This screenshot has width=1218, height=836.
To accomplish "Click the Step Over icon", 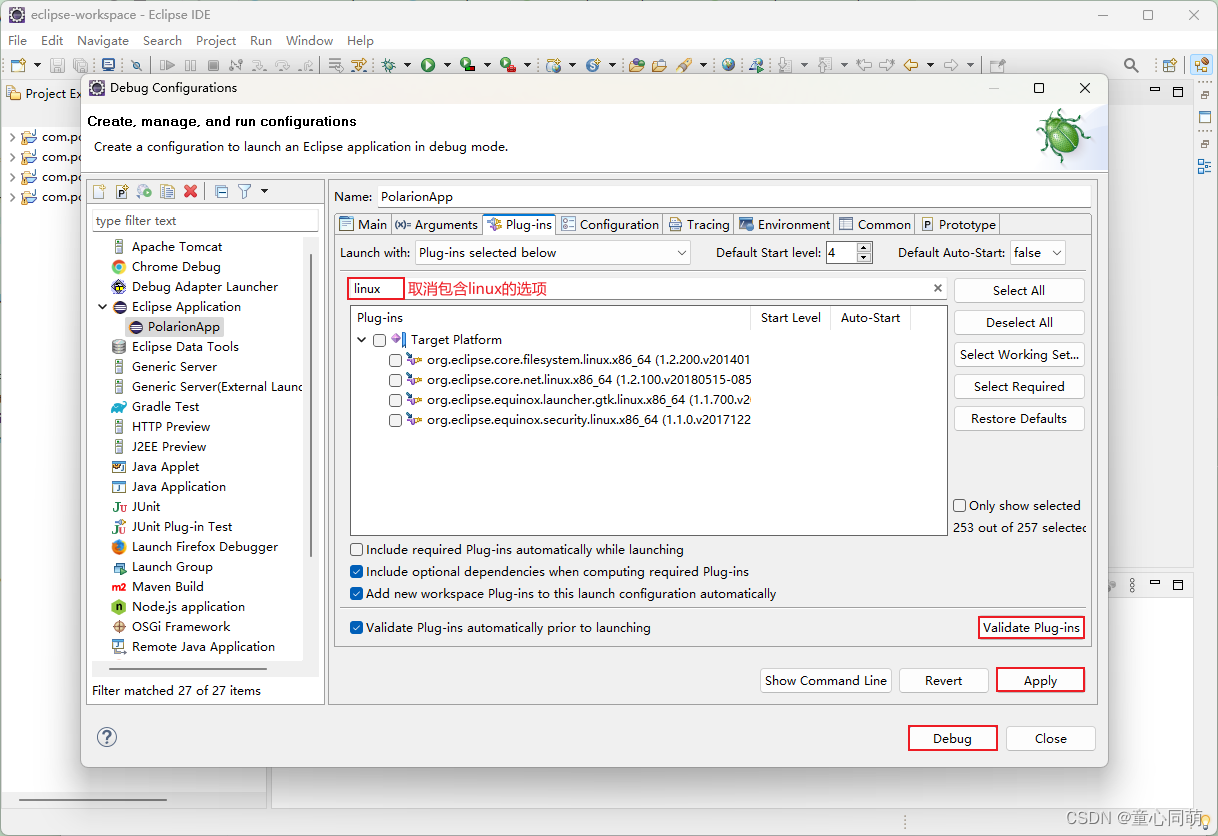I will tap(282, 65).
